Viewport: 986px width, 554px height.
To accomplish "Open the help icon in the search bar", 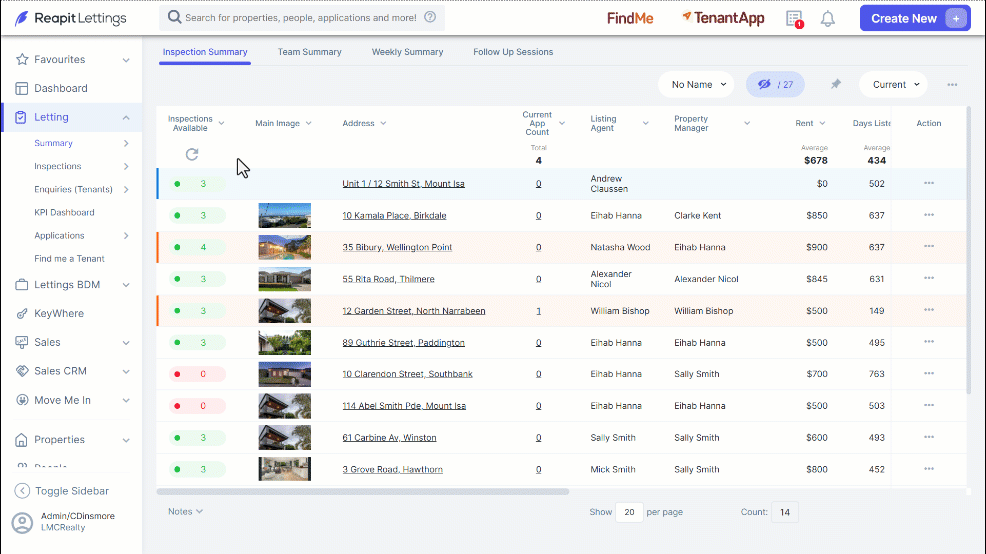I will (x=430, y=17).
